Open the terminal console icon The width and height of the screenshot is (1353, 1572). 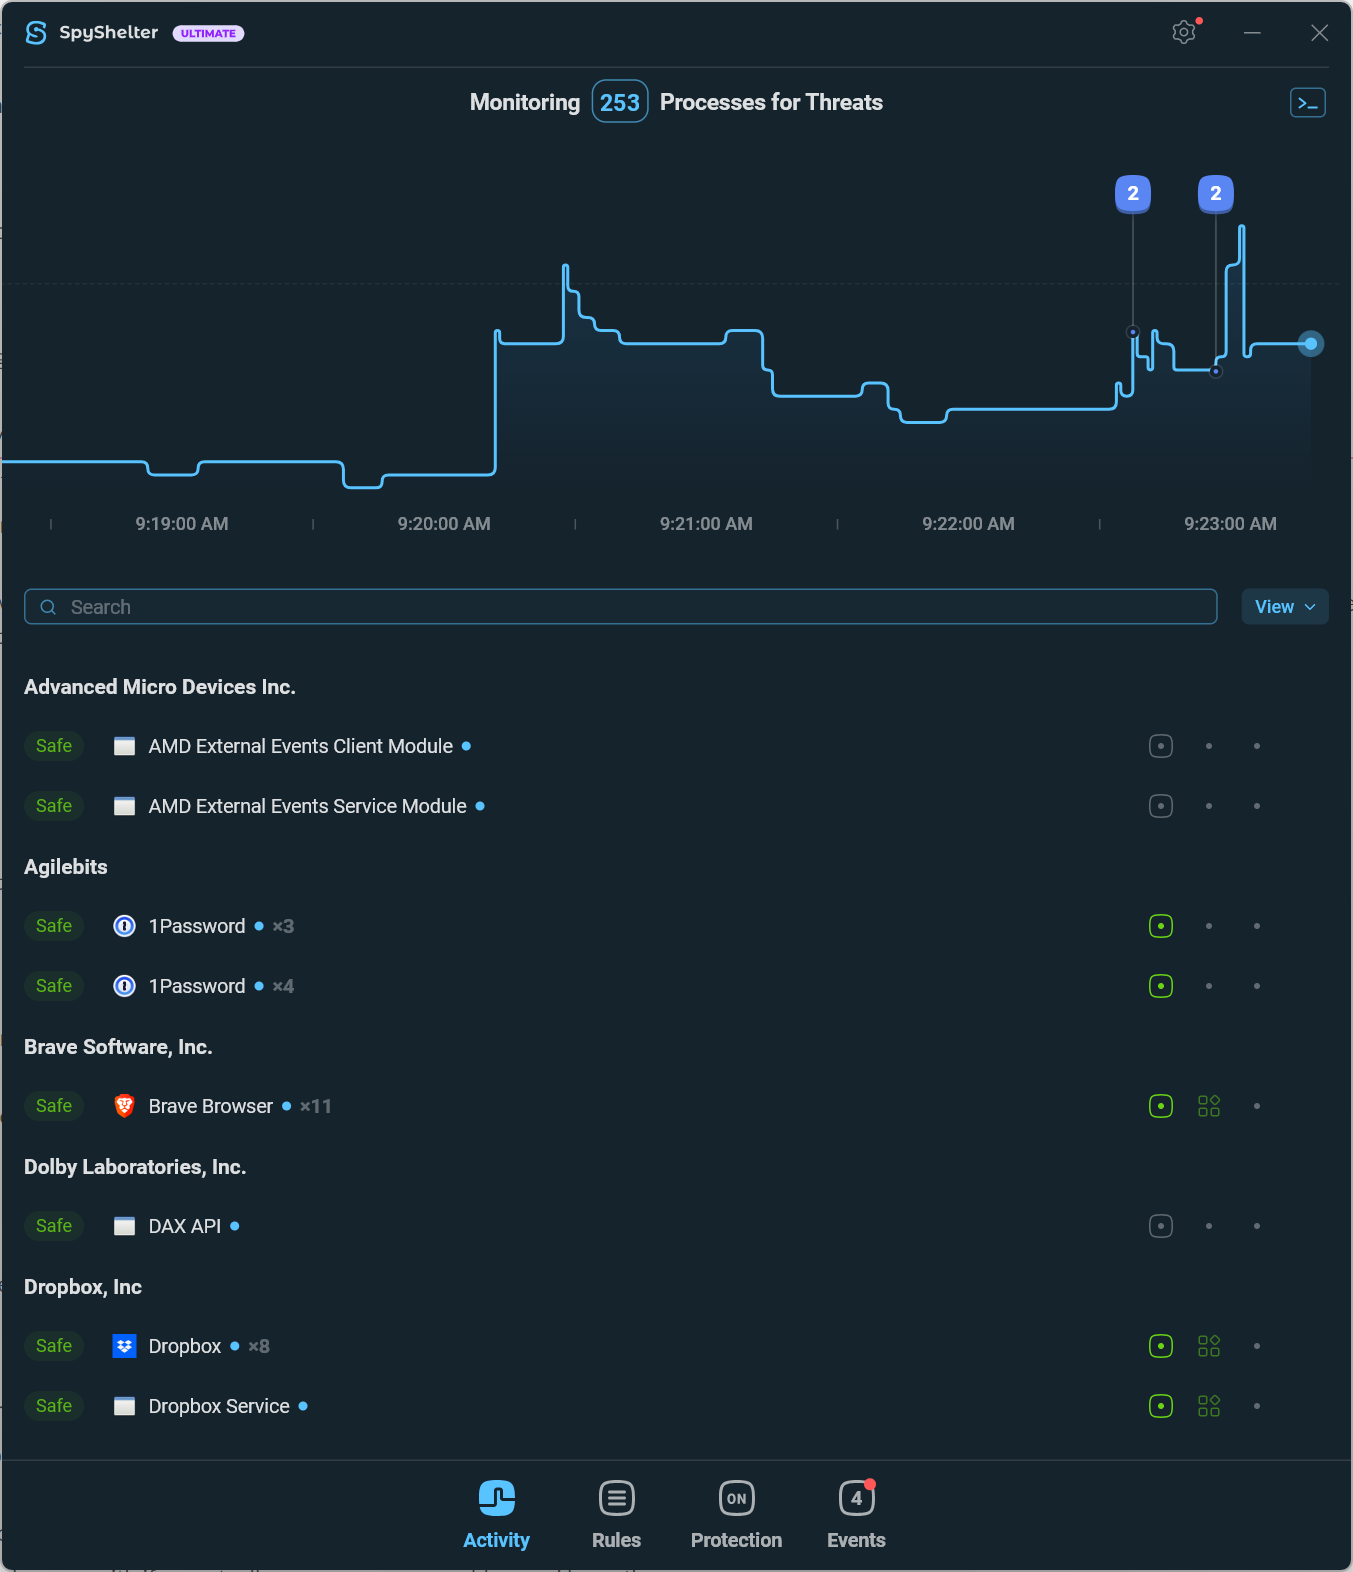point(1308,102)
